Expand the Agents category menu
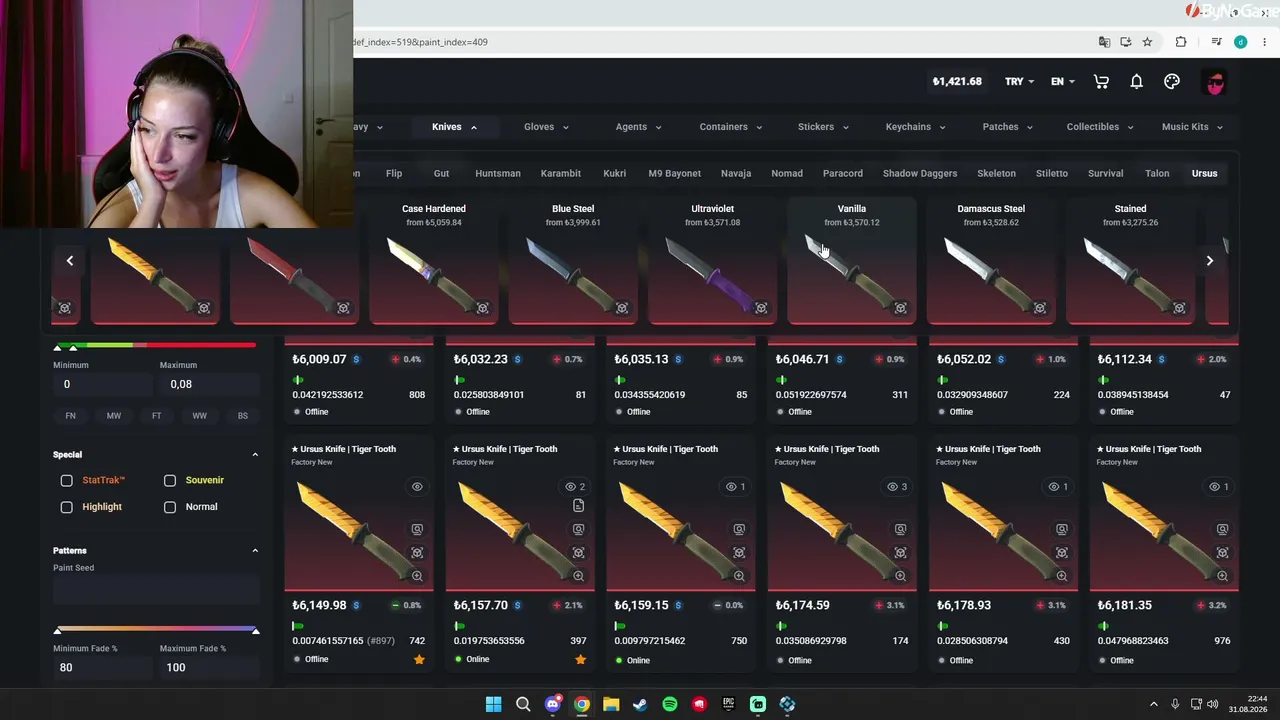The image size is (1280, 720). [638, 127]
